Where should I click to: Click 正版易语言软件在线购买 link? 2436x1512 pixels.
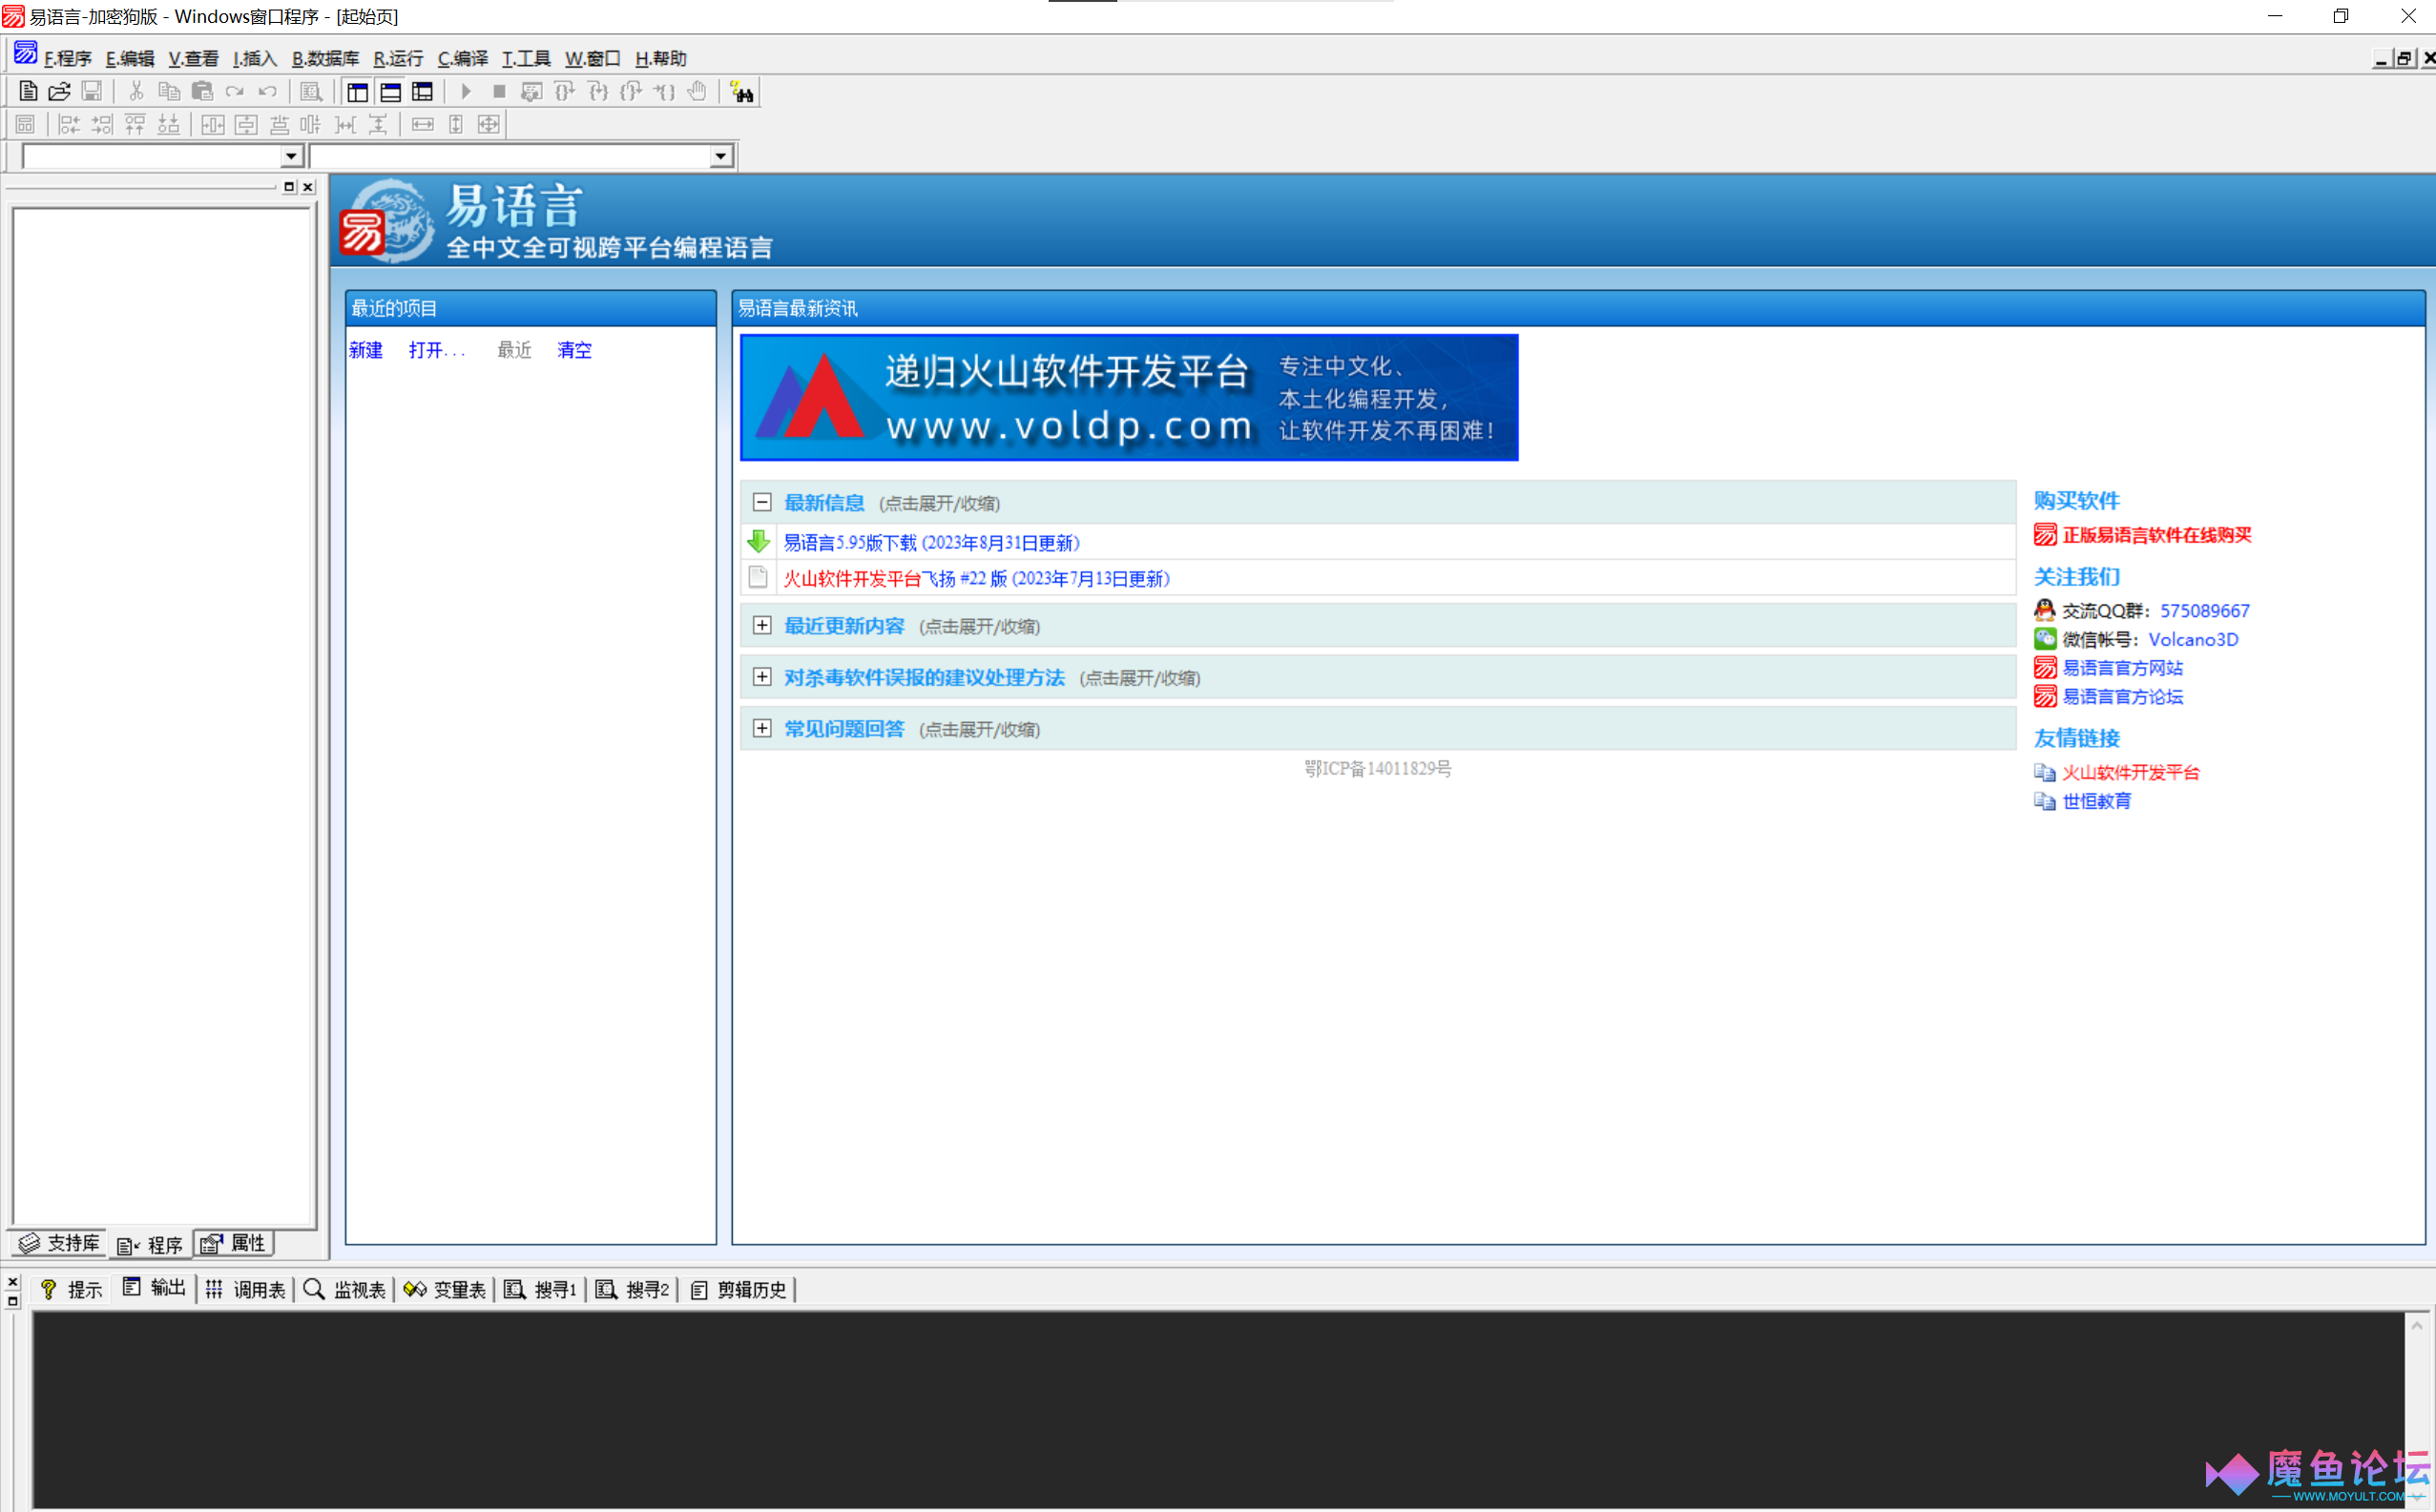point(2157,535)
